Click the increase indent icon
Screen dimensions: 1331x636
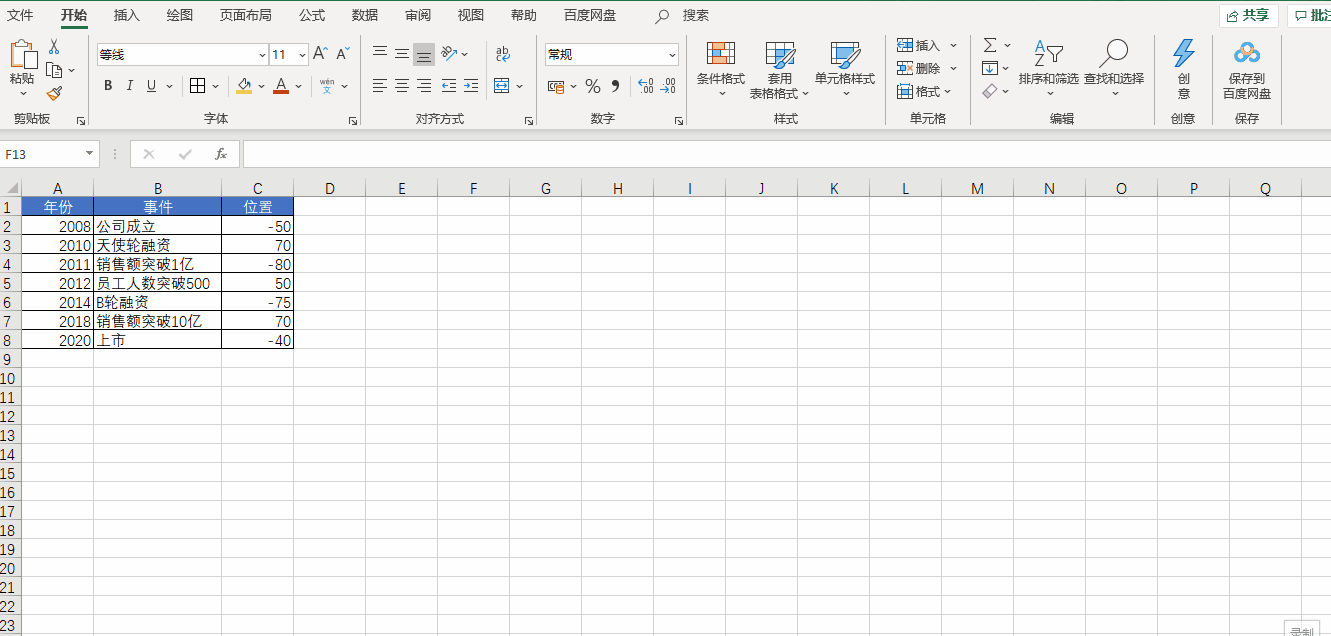click(471, 86)
